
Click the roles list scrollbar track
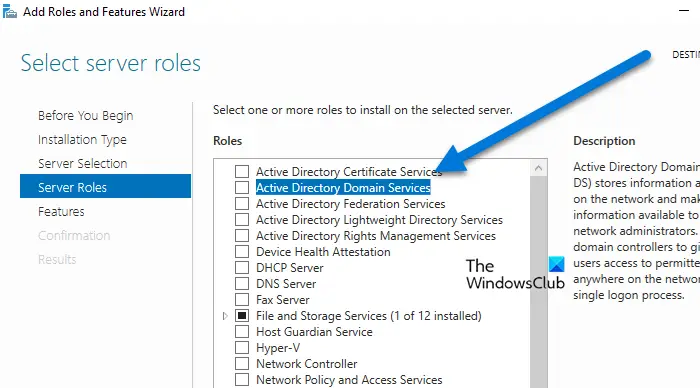(x=538, y=282)
